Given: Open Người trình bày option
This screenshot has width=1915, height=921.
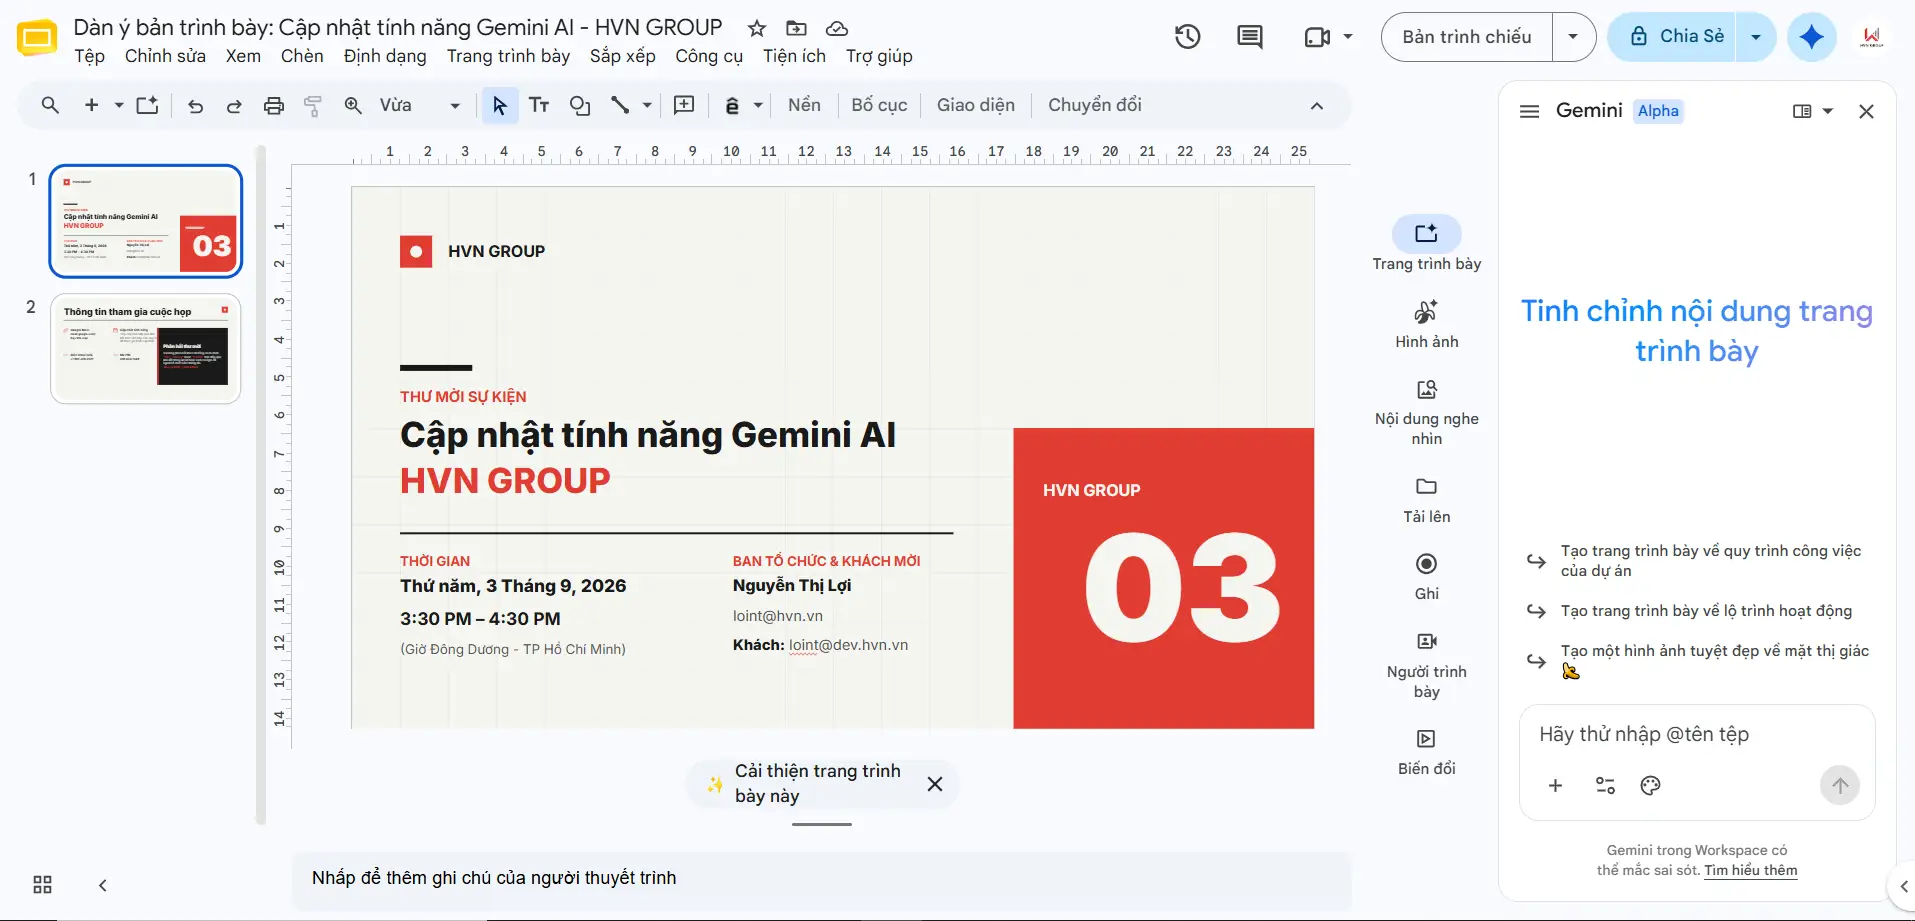Looking at the screenshot, I should [x=1427, y=665].
